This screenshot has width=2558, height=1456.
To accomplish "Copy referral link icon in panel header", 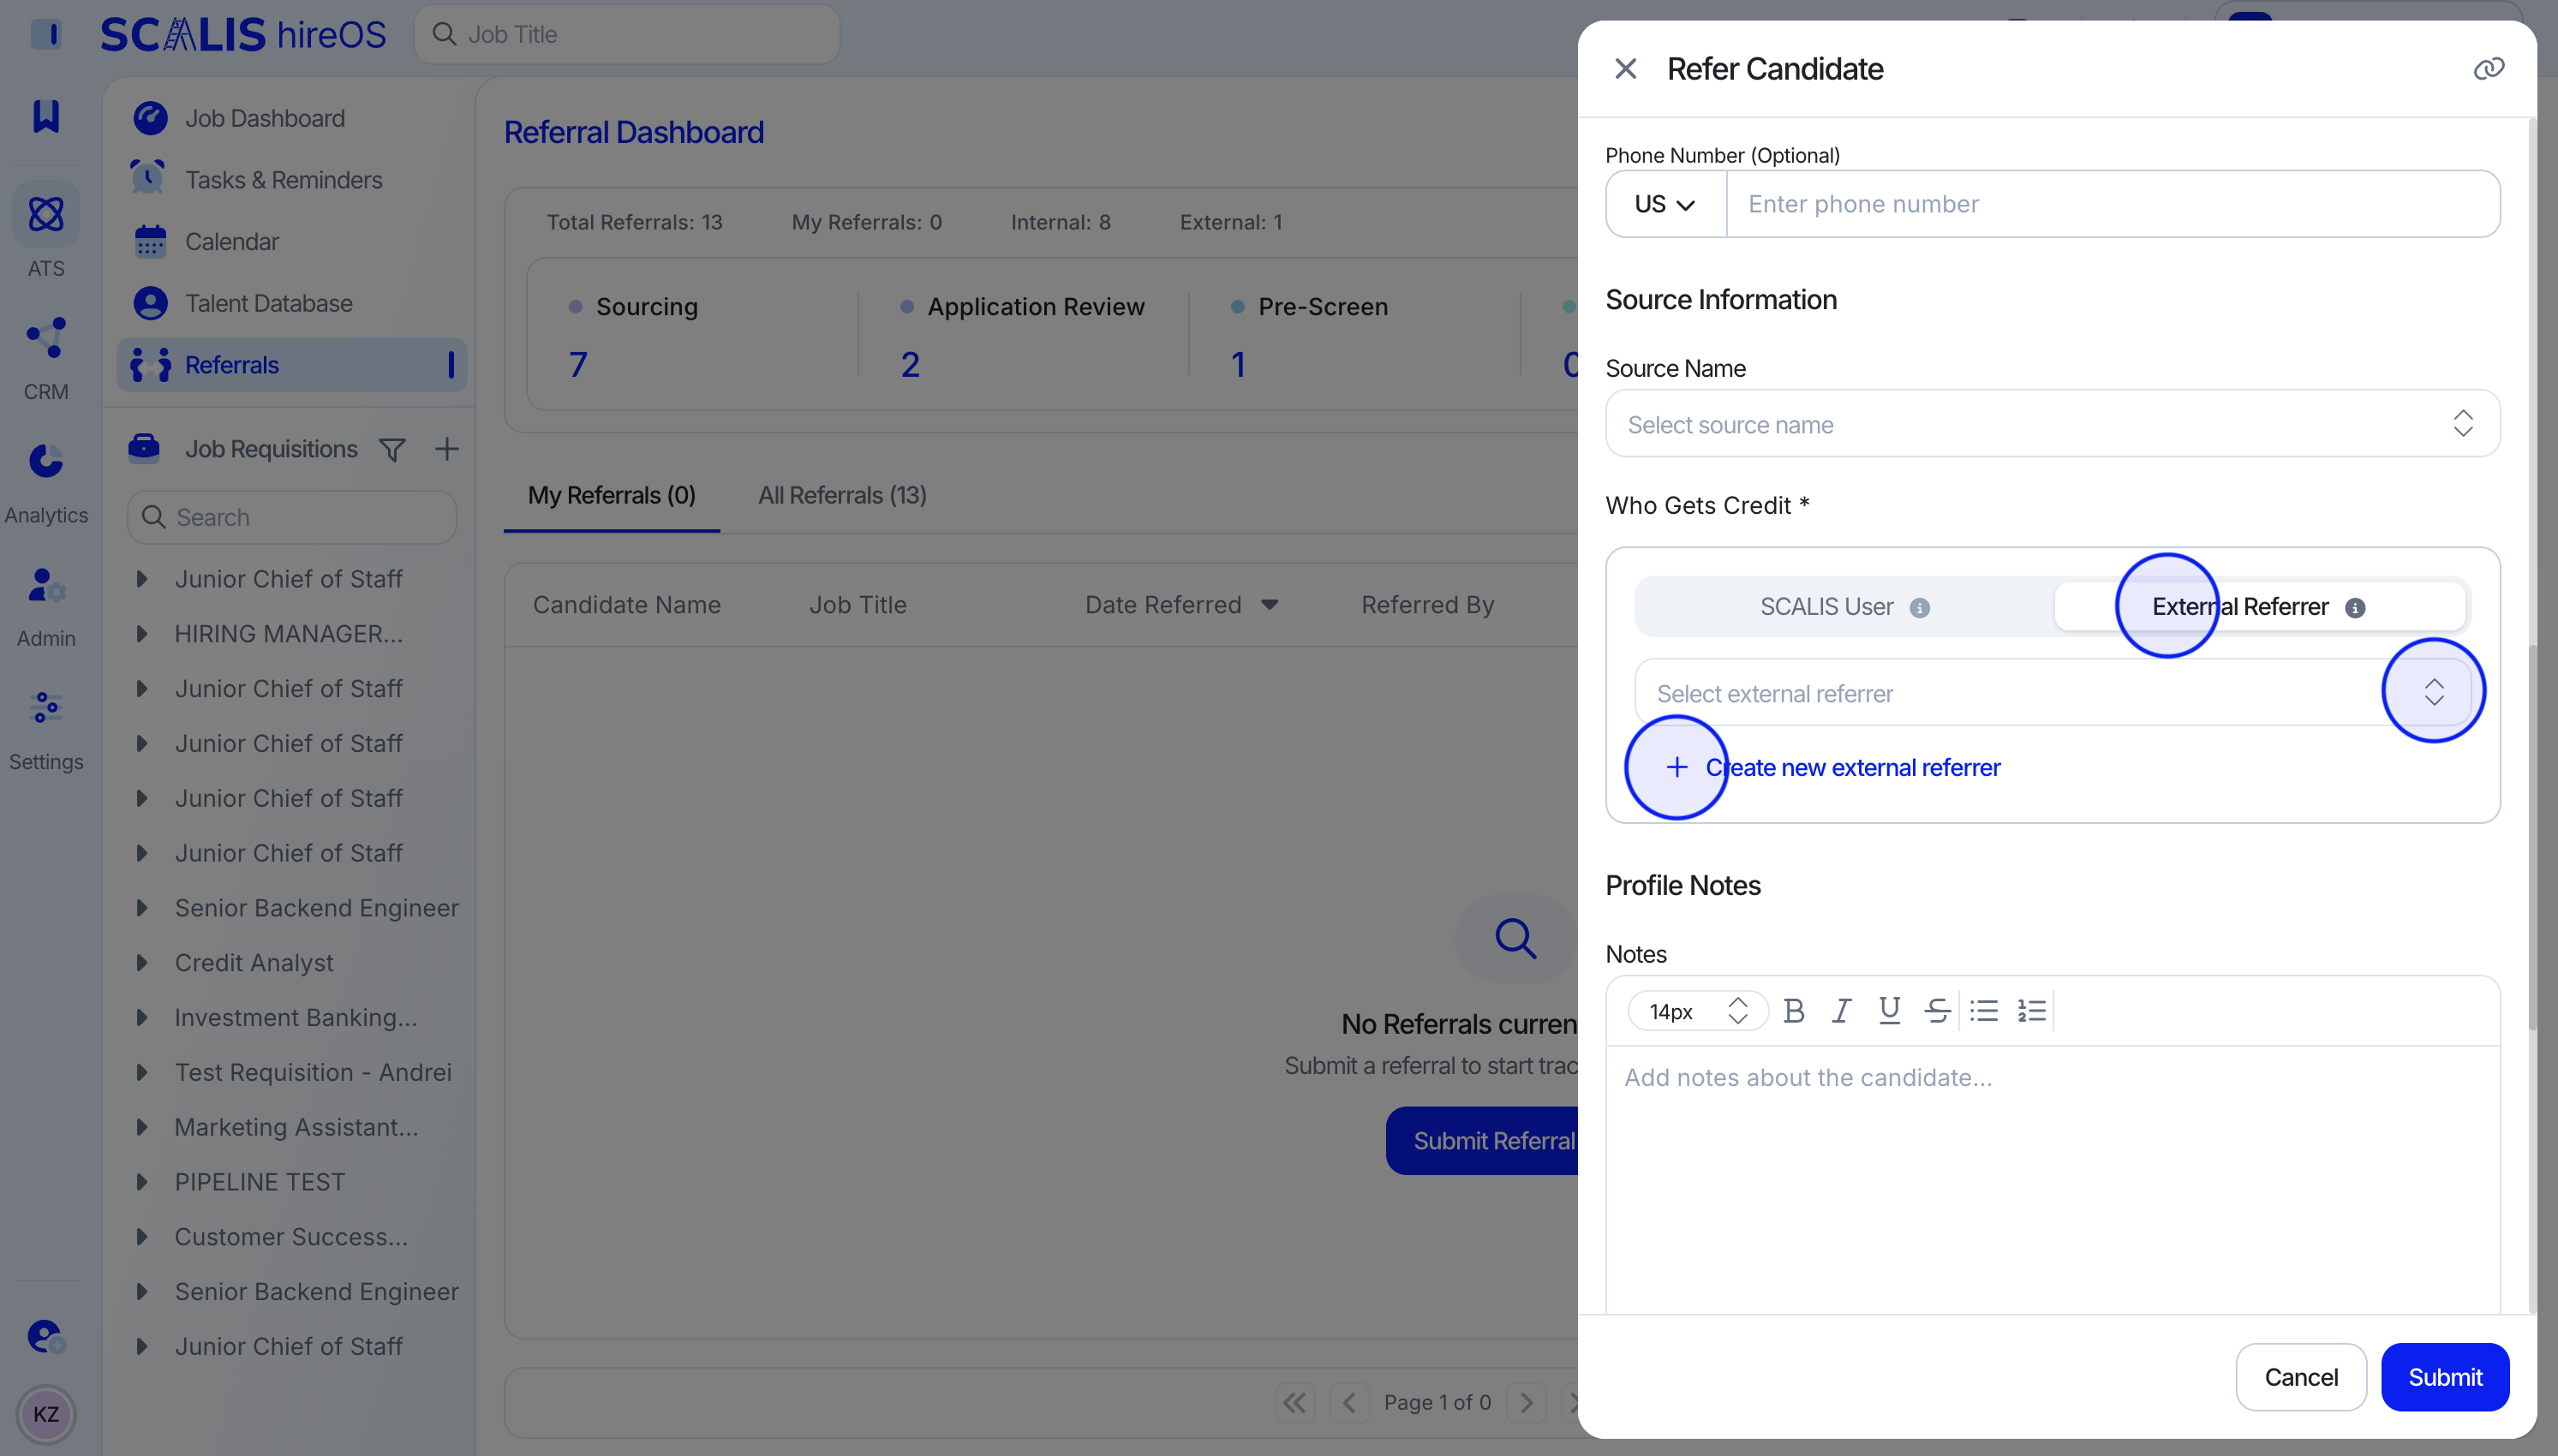I will (x=2488, y=69).
